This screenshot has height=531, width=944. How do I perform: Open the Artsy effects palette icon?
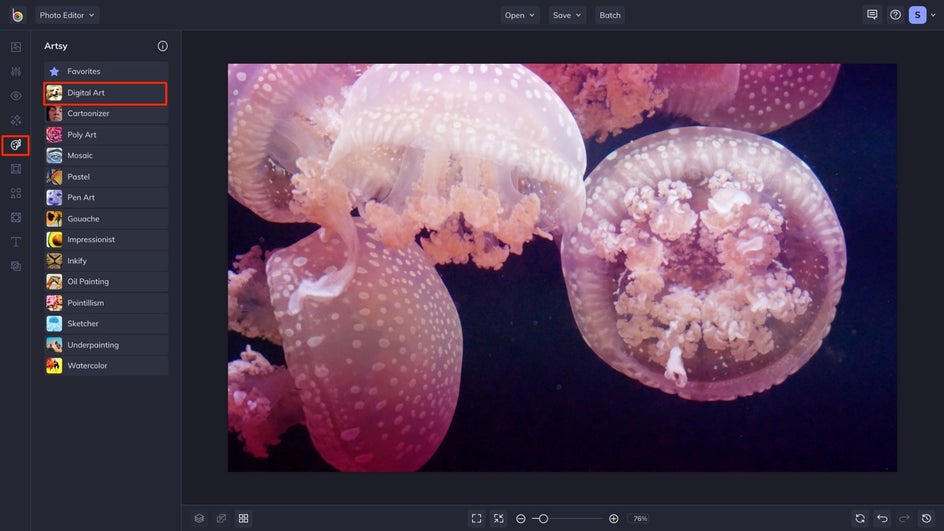pos(15,145)
